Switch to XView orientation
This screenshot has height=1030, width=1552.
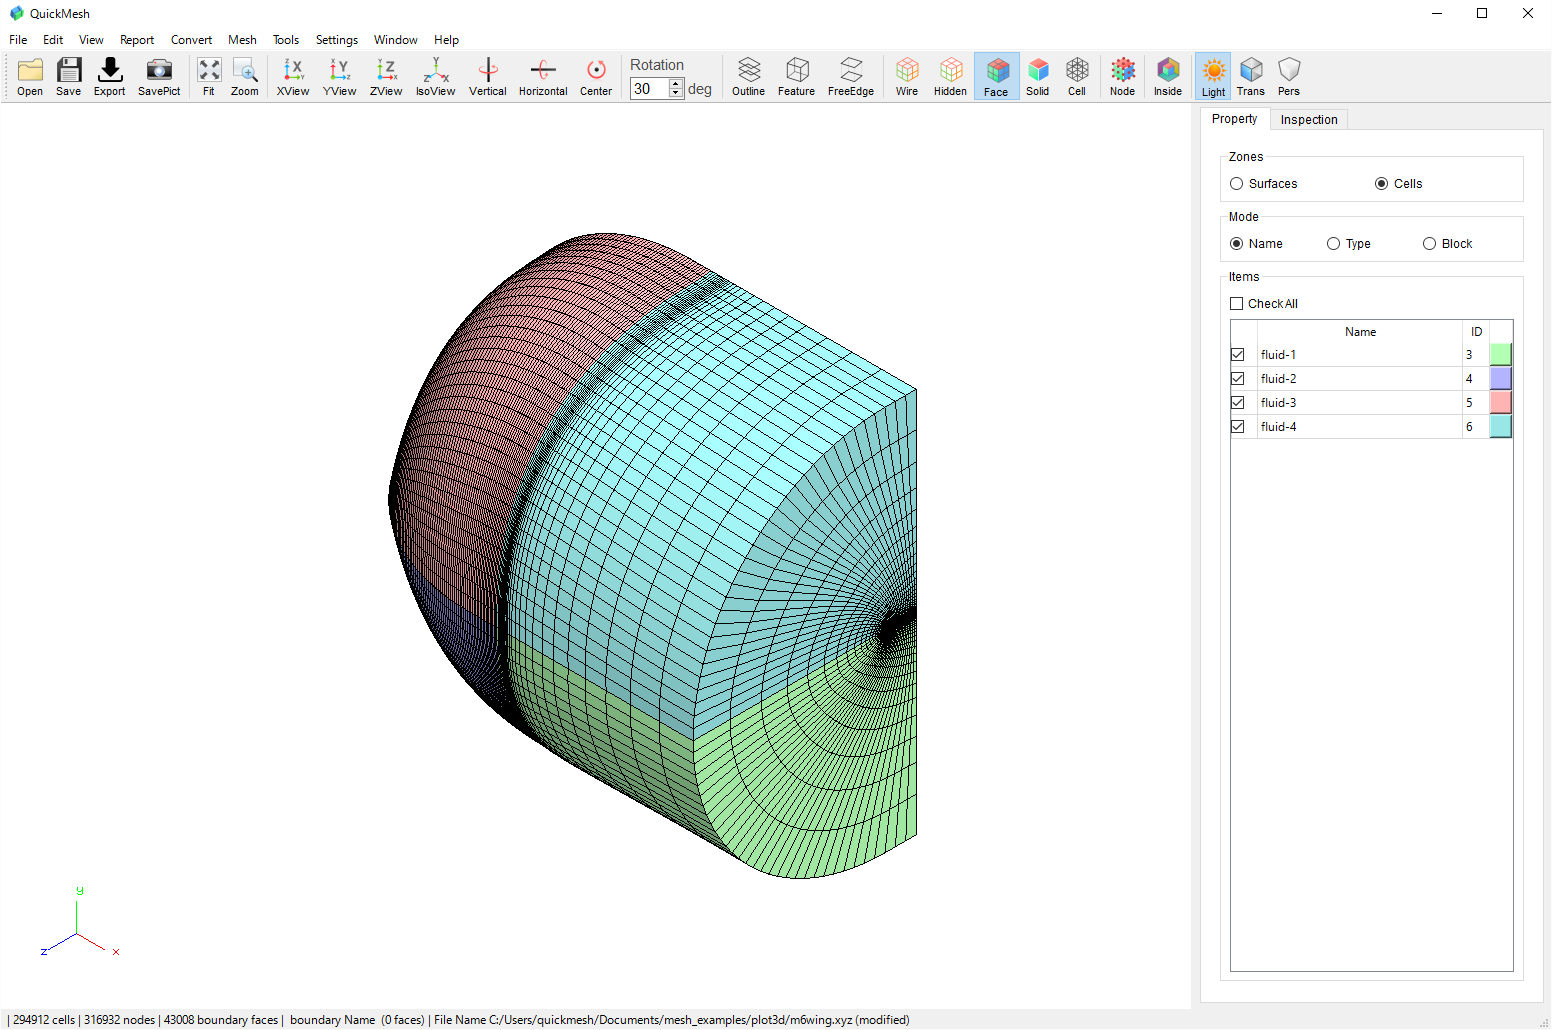(293, 76)
